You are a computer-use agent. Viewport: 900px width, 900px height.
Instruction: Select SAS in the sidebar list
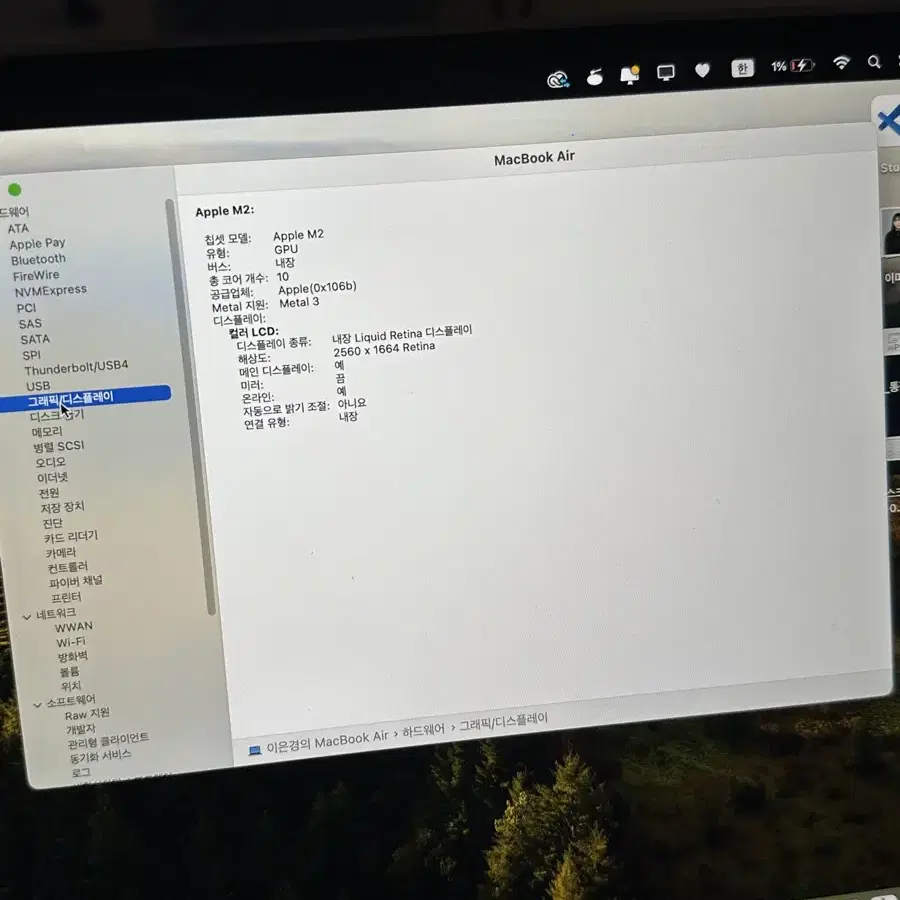(x=30, y=324)
